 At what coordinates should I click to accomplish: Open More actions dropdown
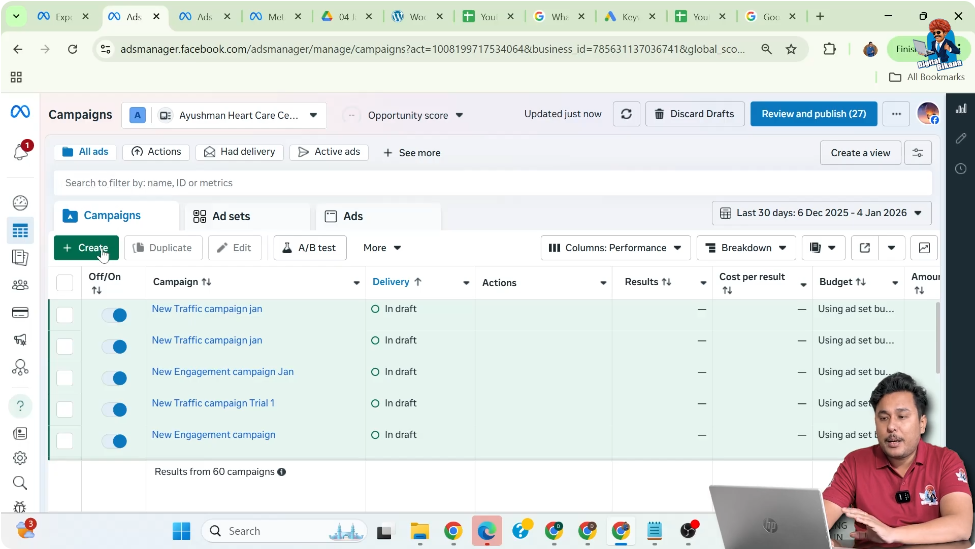click(382, 247)
